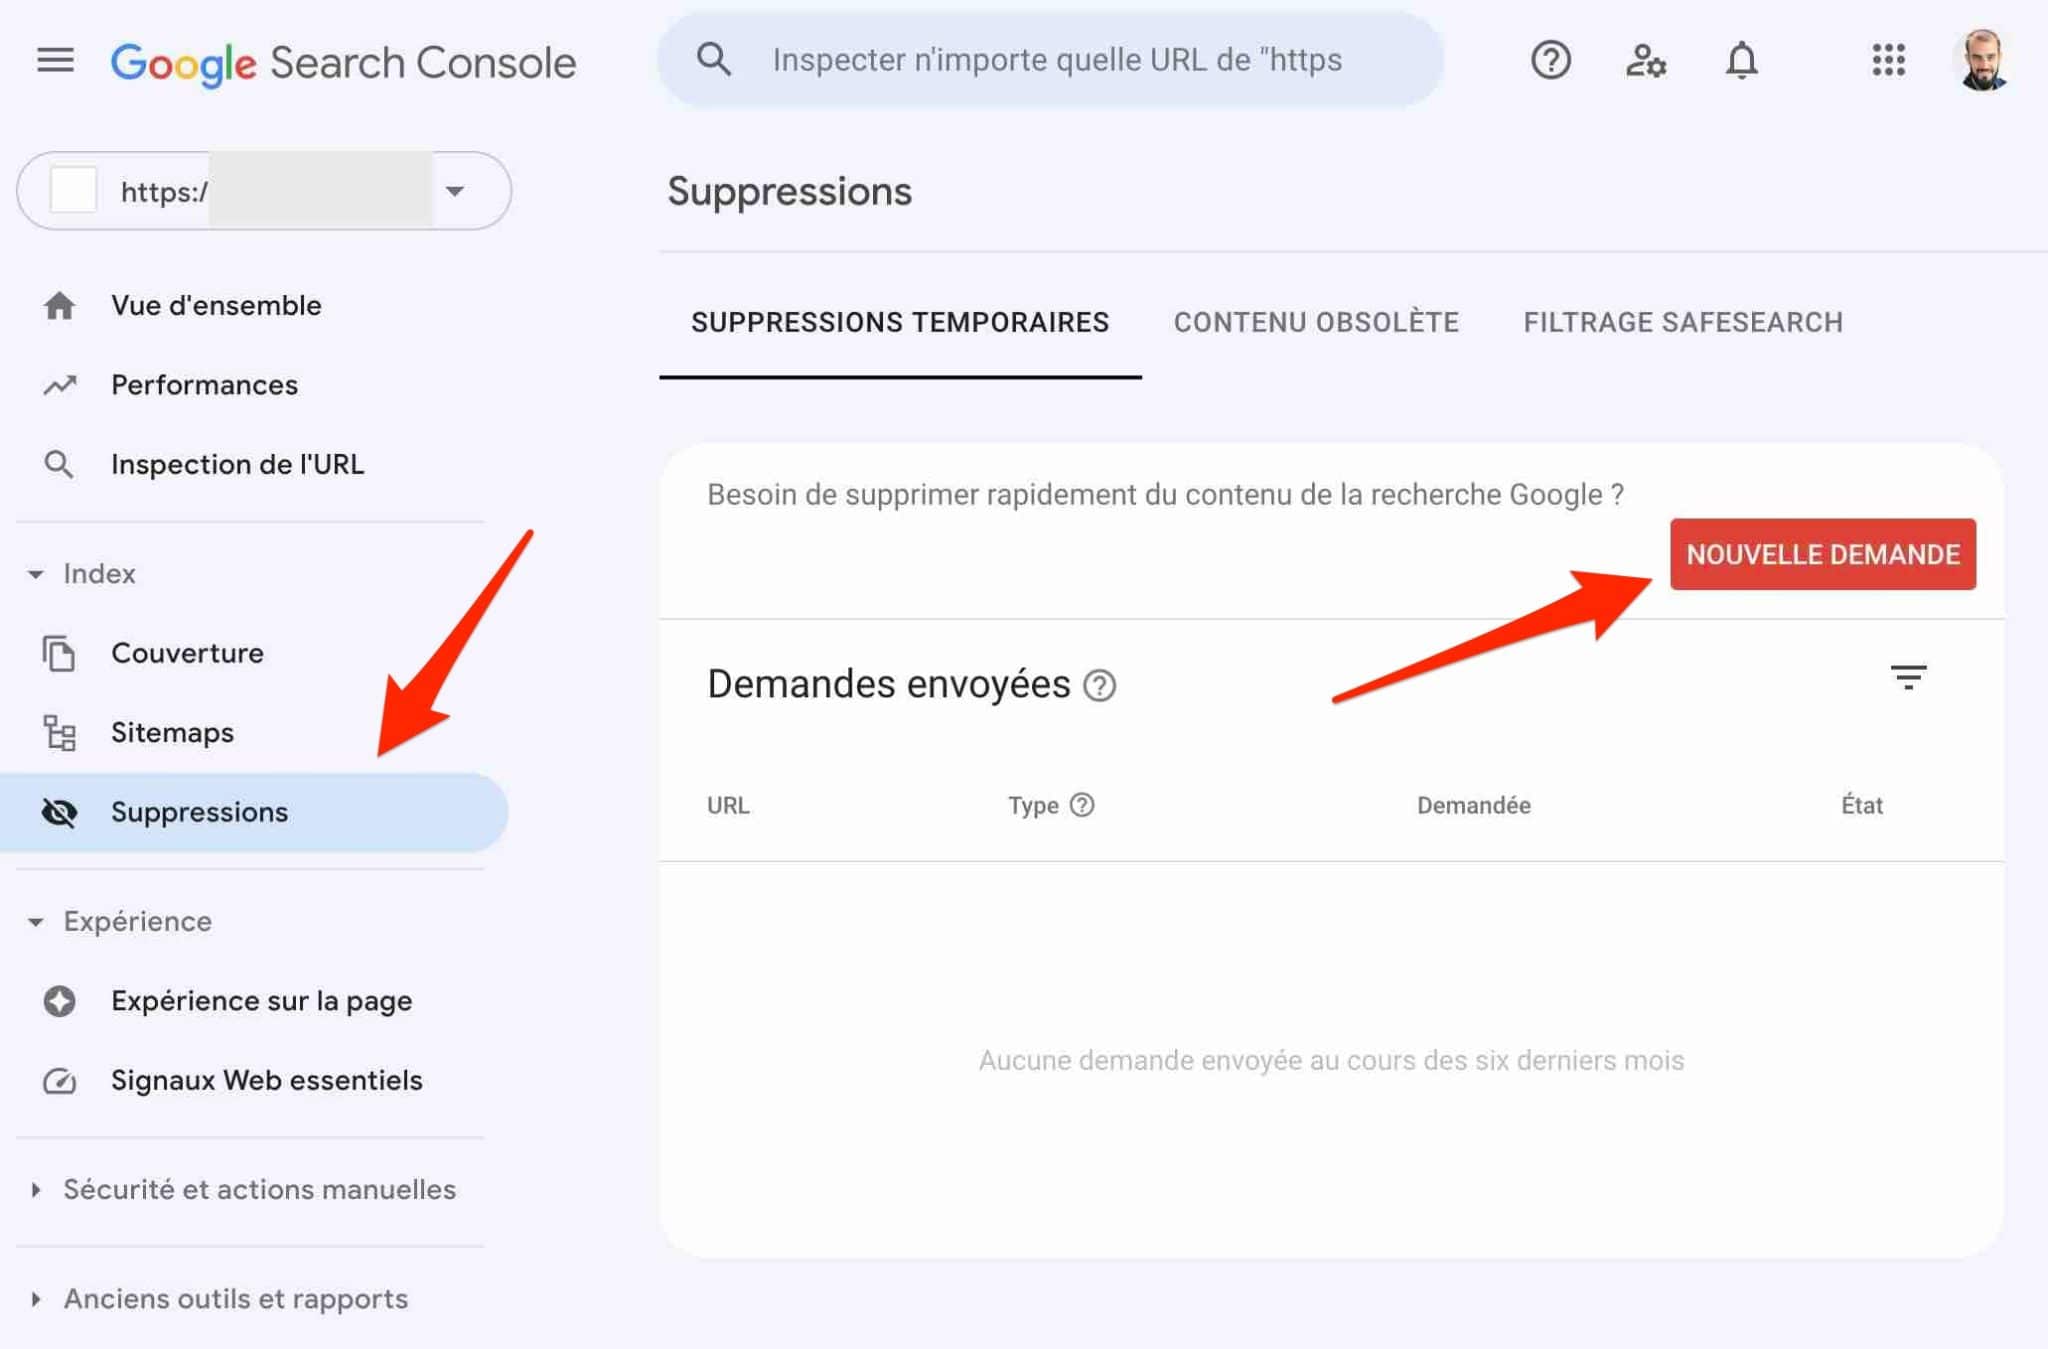Collapse the Expérience section
This screenshot has height=1349, width=2048.
coord(120,921)
